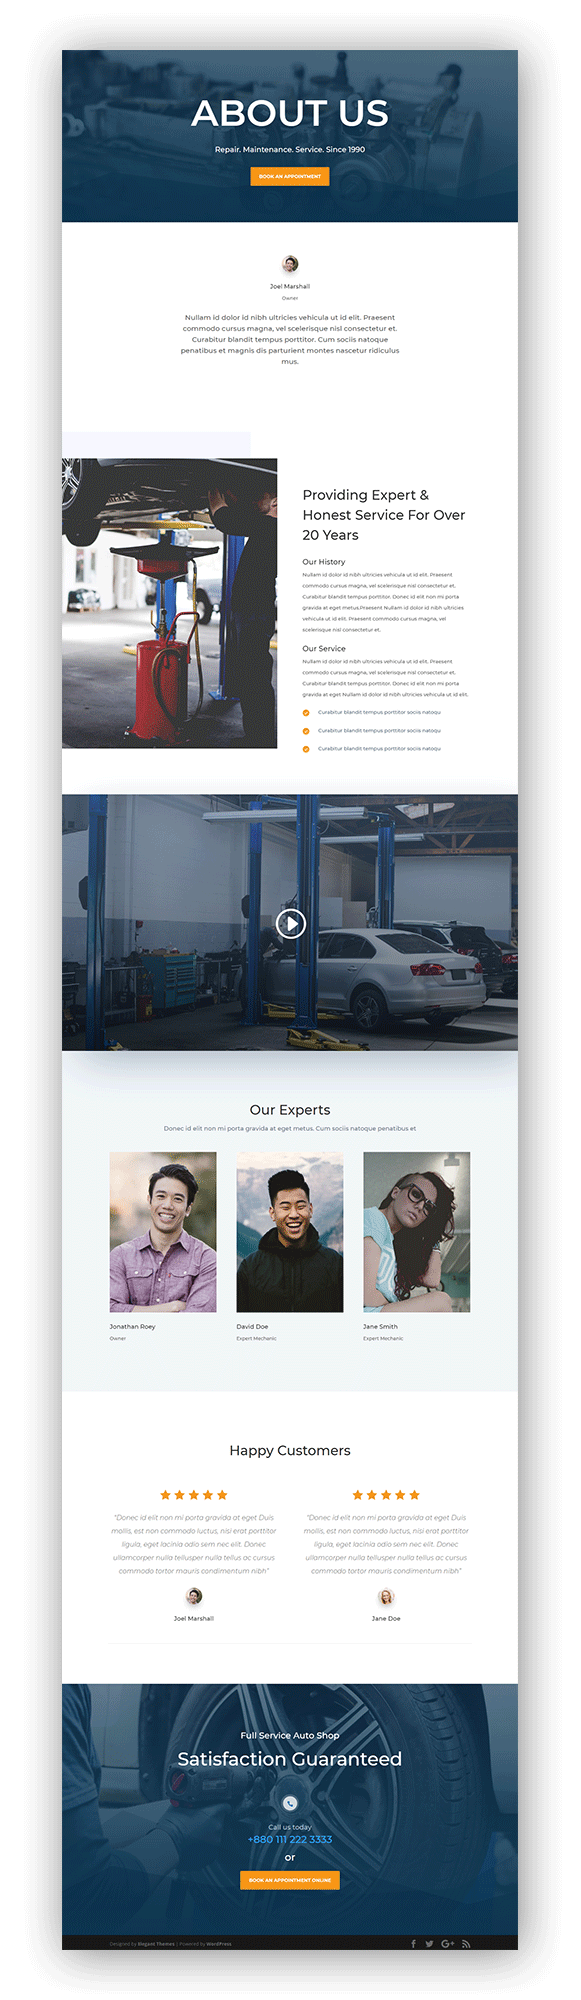Click the third orange checkmark bullet icon
This screenshot has height=2000, width=581.
click(x=306, y=749)
